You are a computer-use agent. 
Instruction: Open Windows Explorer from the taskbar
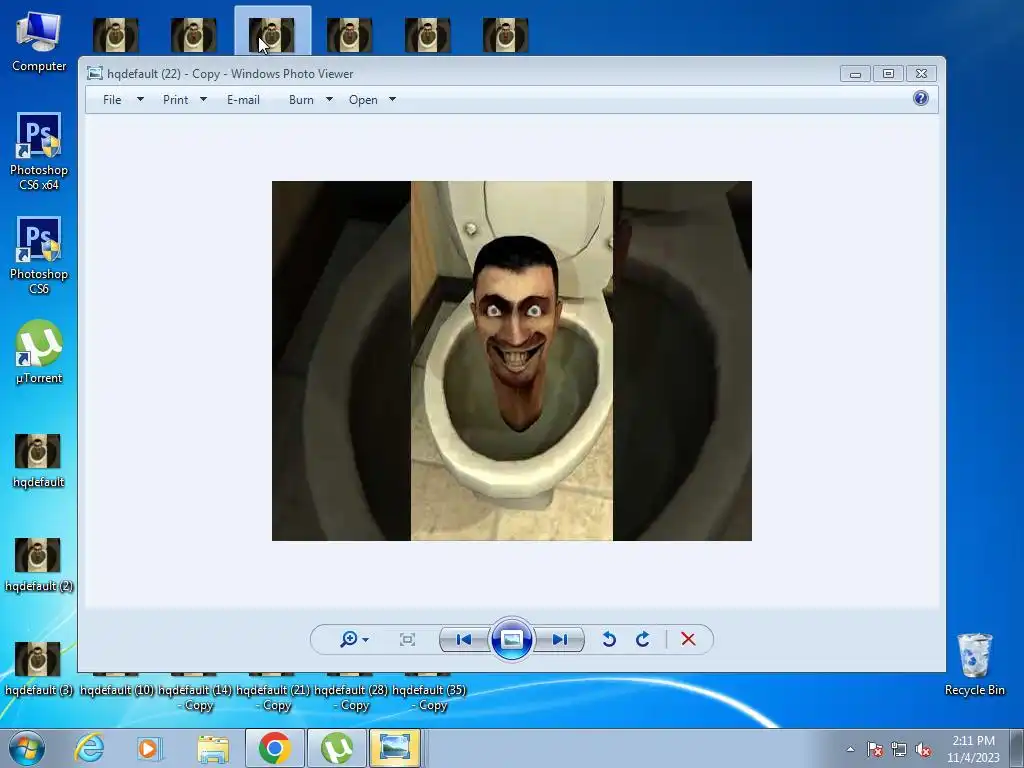click(213, 748)
